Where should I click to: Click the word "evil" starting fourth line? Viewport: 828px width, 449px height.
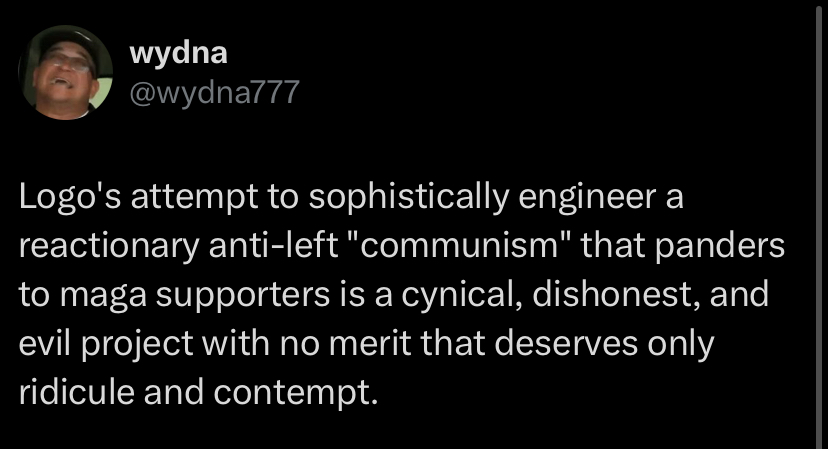(x=45, y=343)
